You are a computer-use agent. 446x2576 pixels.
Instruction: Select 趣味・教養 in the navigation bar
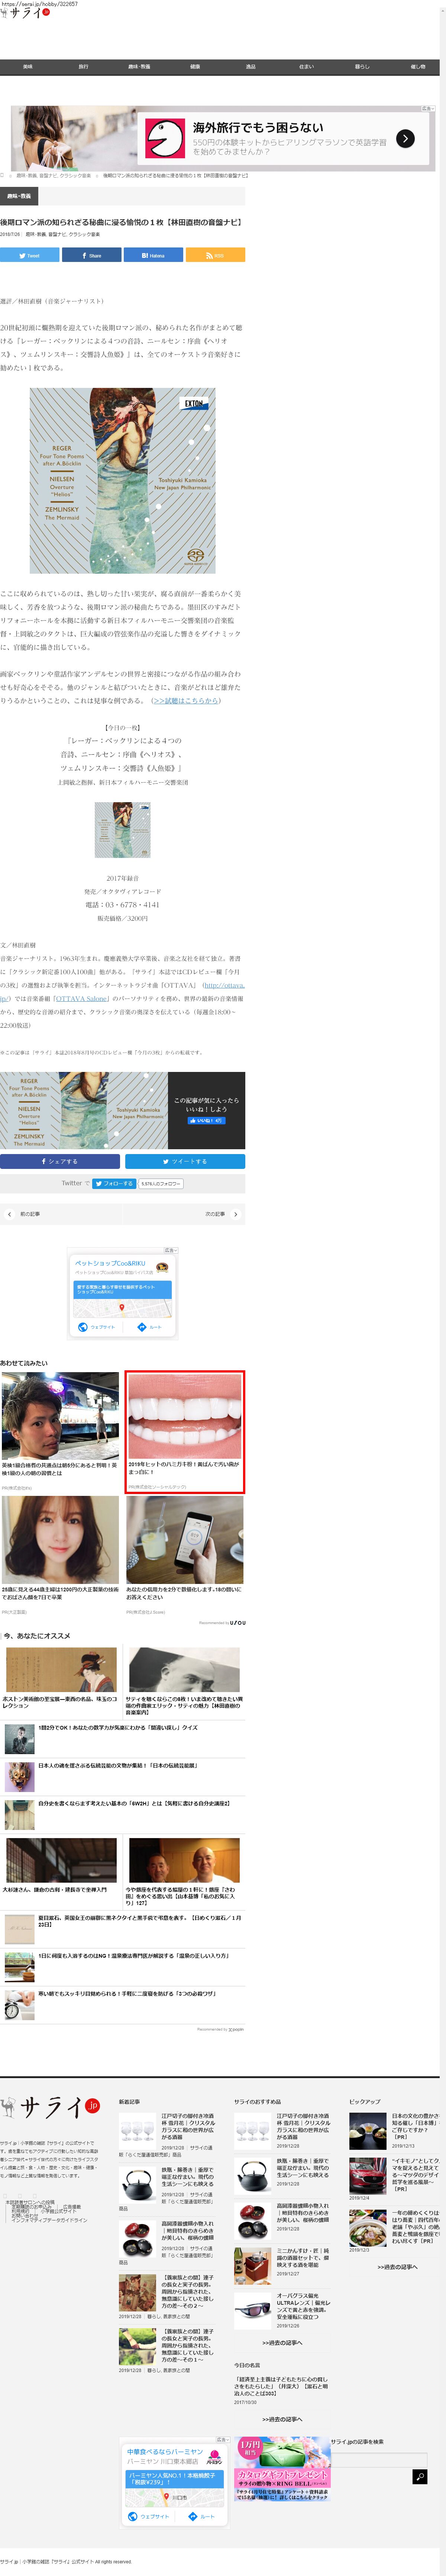pyautogui.click(x=139, y=67)
